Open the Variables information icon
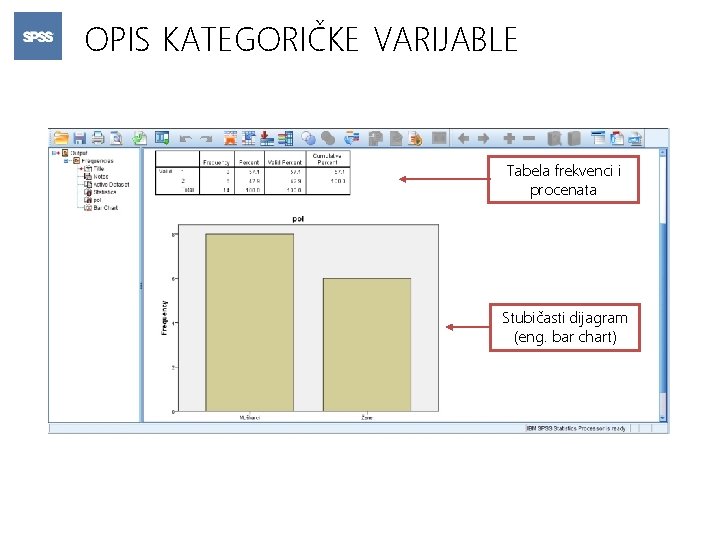Viewport: 720px width, 540px height. point(285,138)
